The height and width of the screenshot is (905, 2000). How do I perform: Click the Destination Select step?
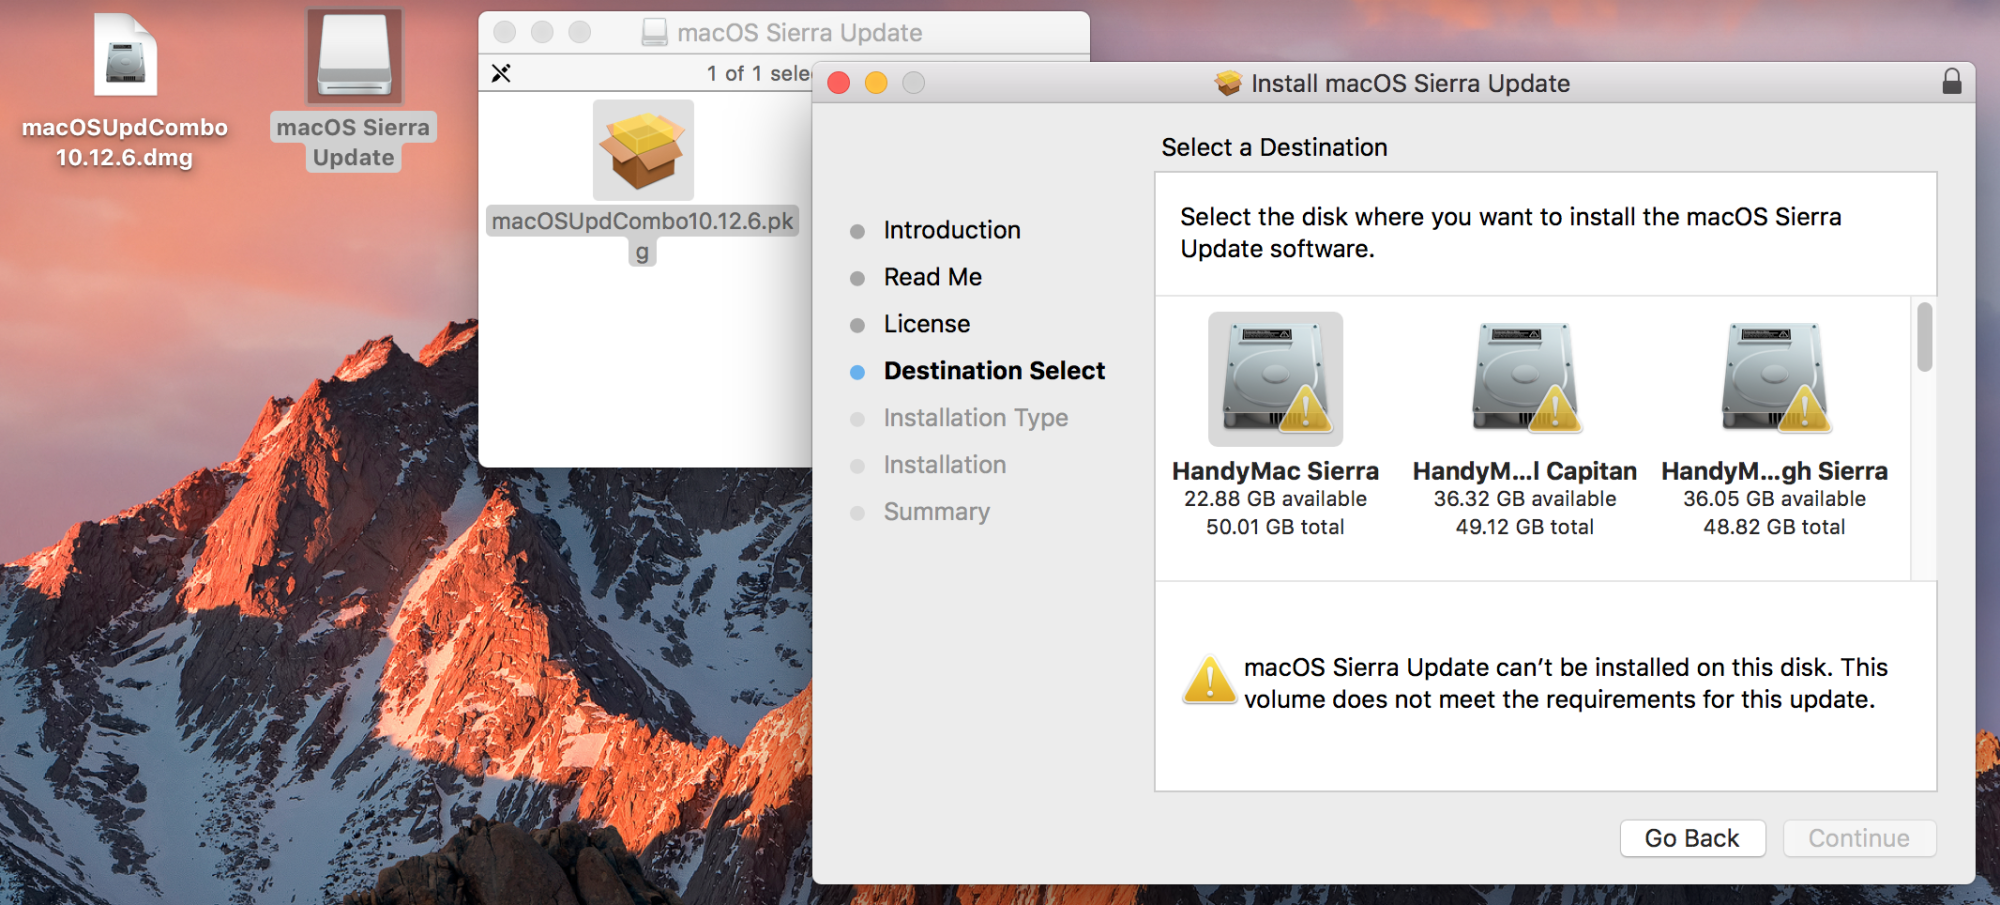(994, 371)
